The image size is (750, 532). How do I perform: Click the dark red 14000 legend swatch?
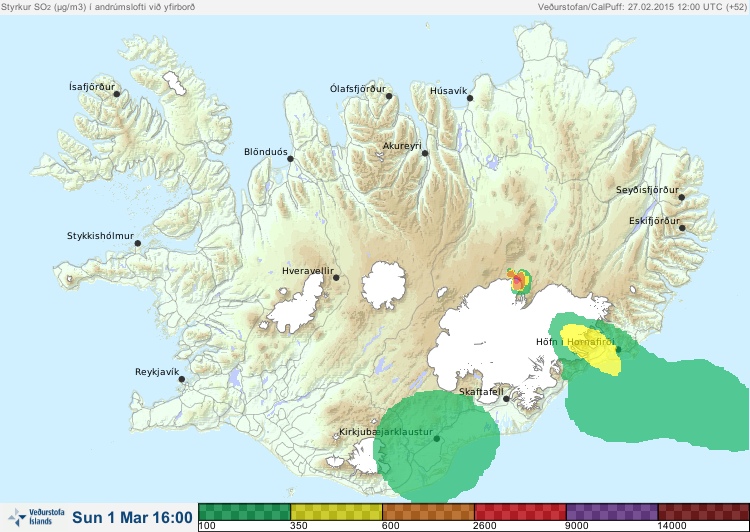pyautogui.click(x=704, y=512)
